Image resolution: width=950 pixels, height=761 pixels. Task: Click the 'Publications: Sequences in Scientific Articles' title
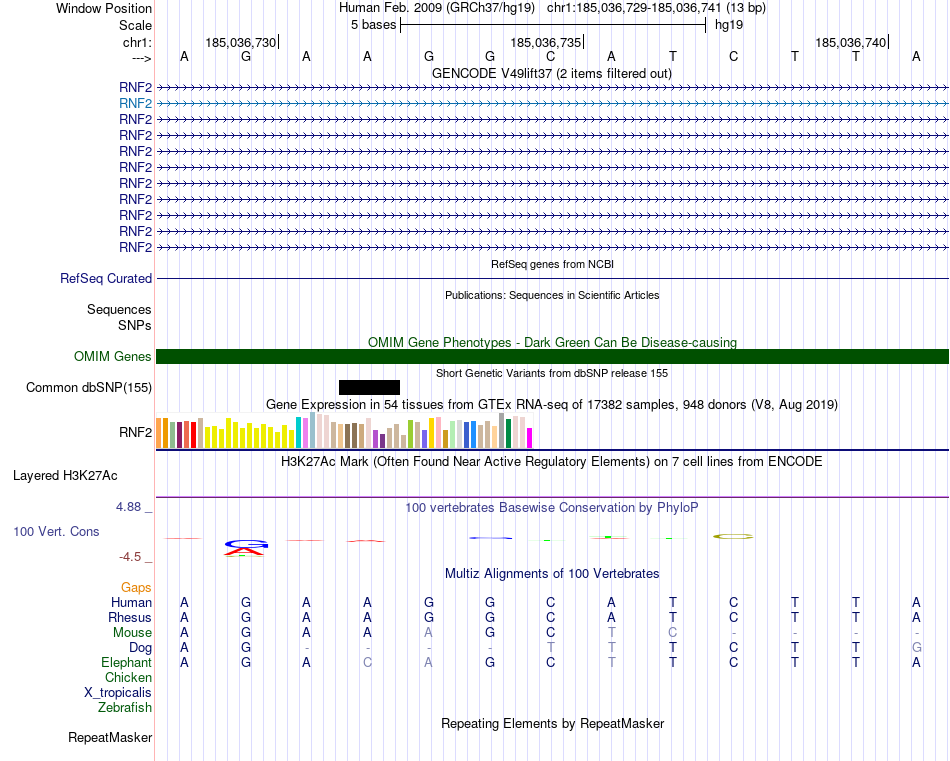tap(552, 295)
